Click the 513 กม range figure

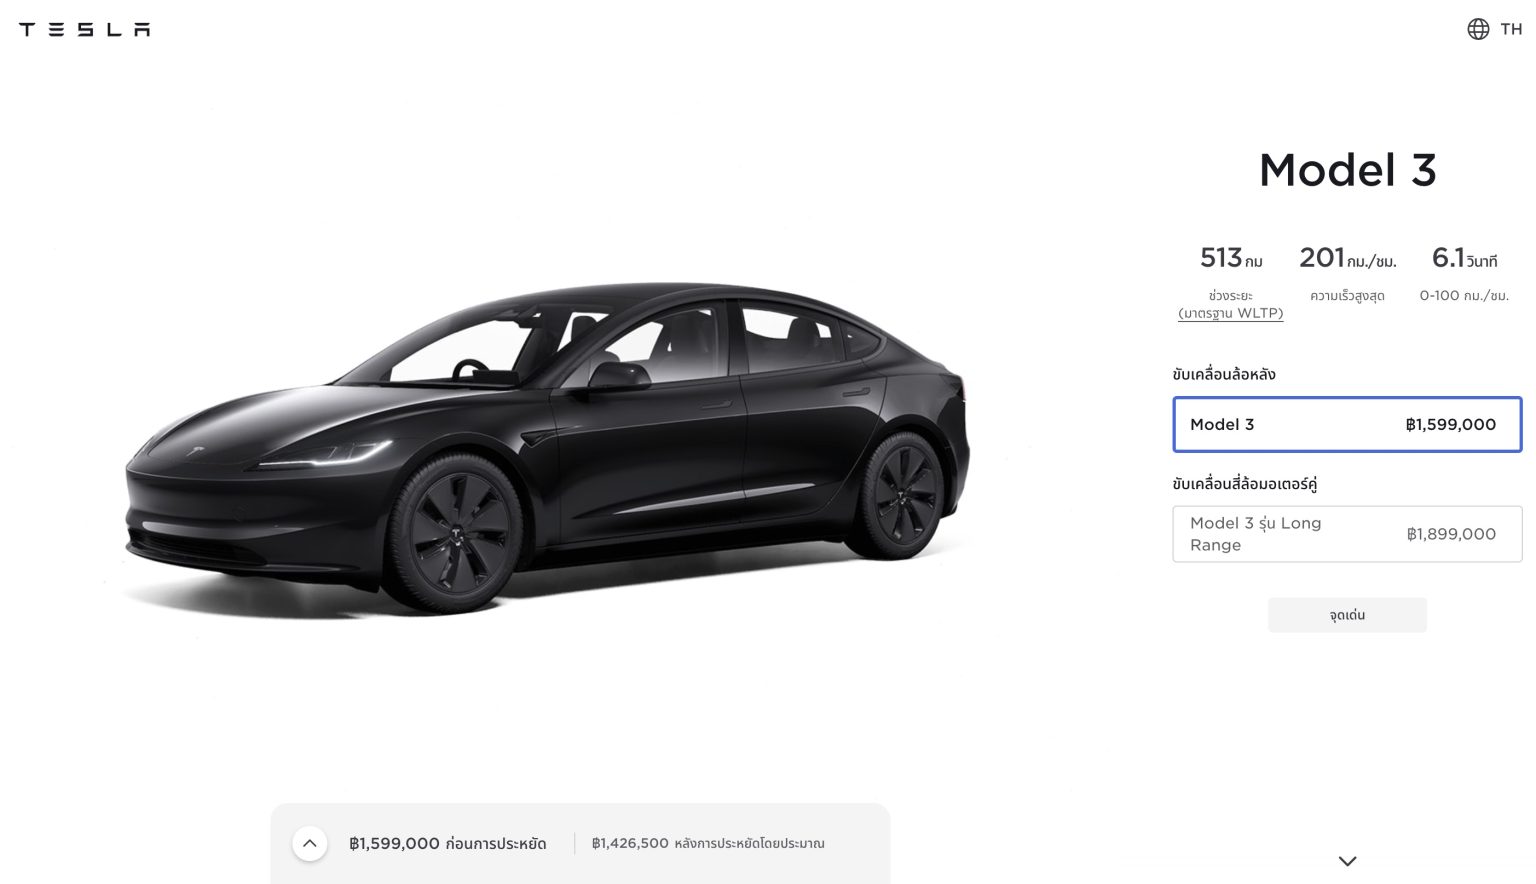pyautogui.click(x=1231, y=258)
